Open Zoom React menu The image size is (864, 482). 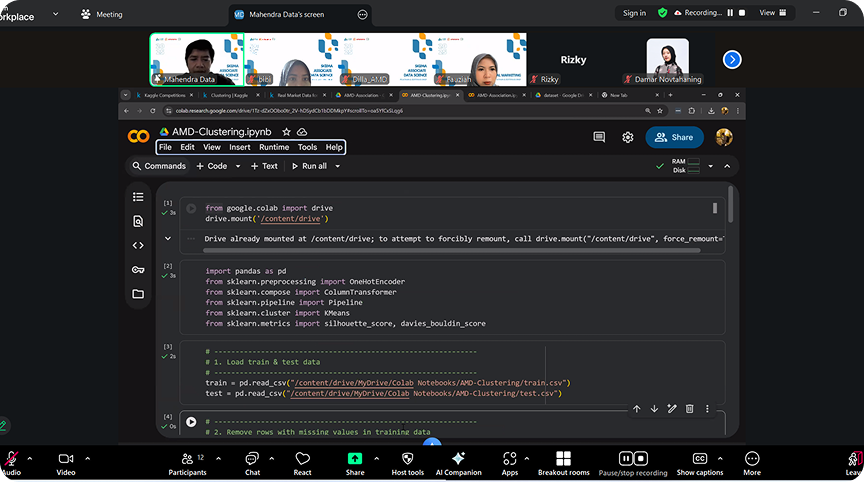tap(303, 464)
